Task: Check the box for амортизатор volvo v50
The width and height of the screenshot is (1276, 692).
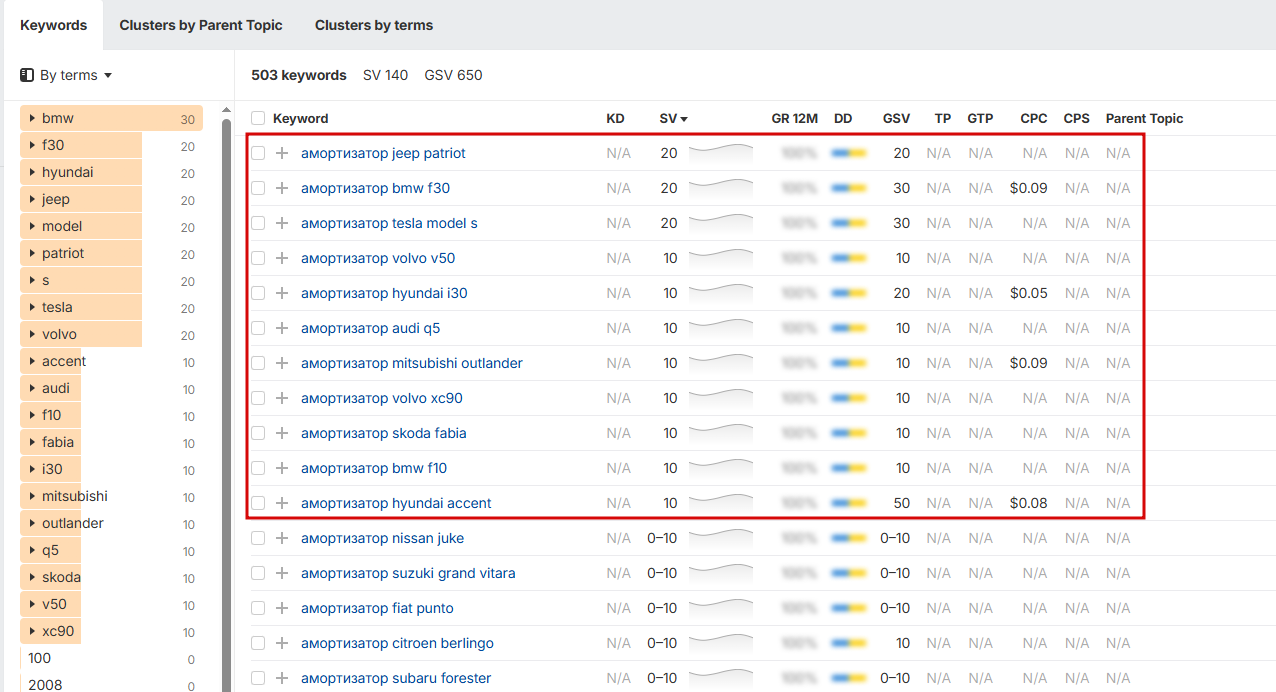Action: (x=258, y=258)
